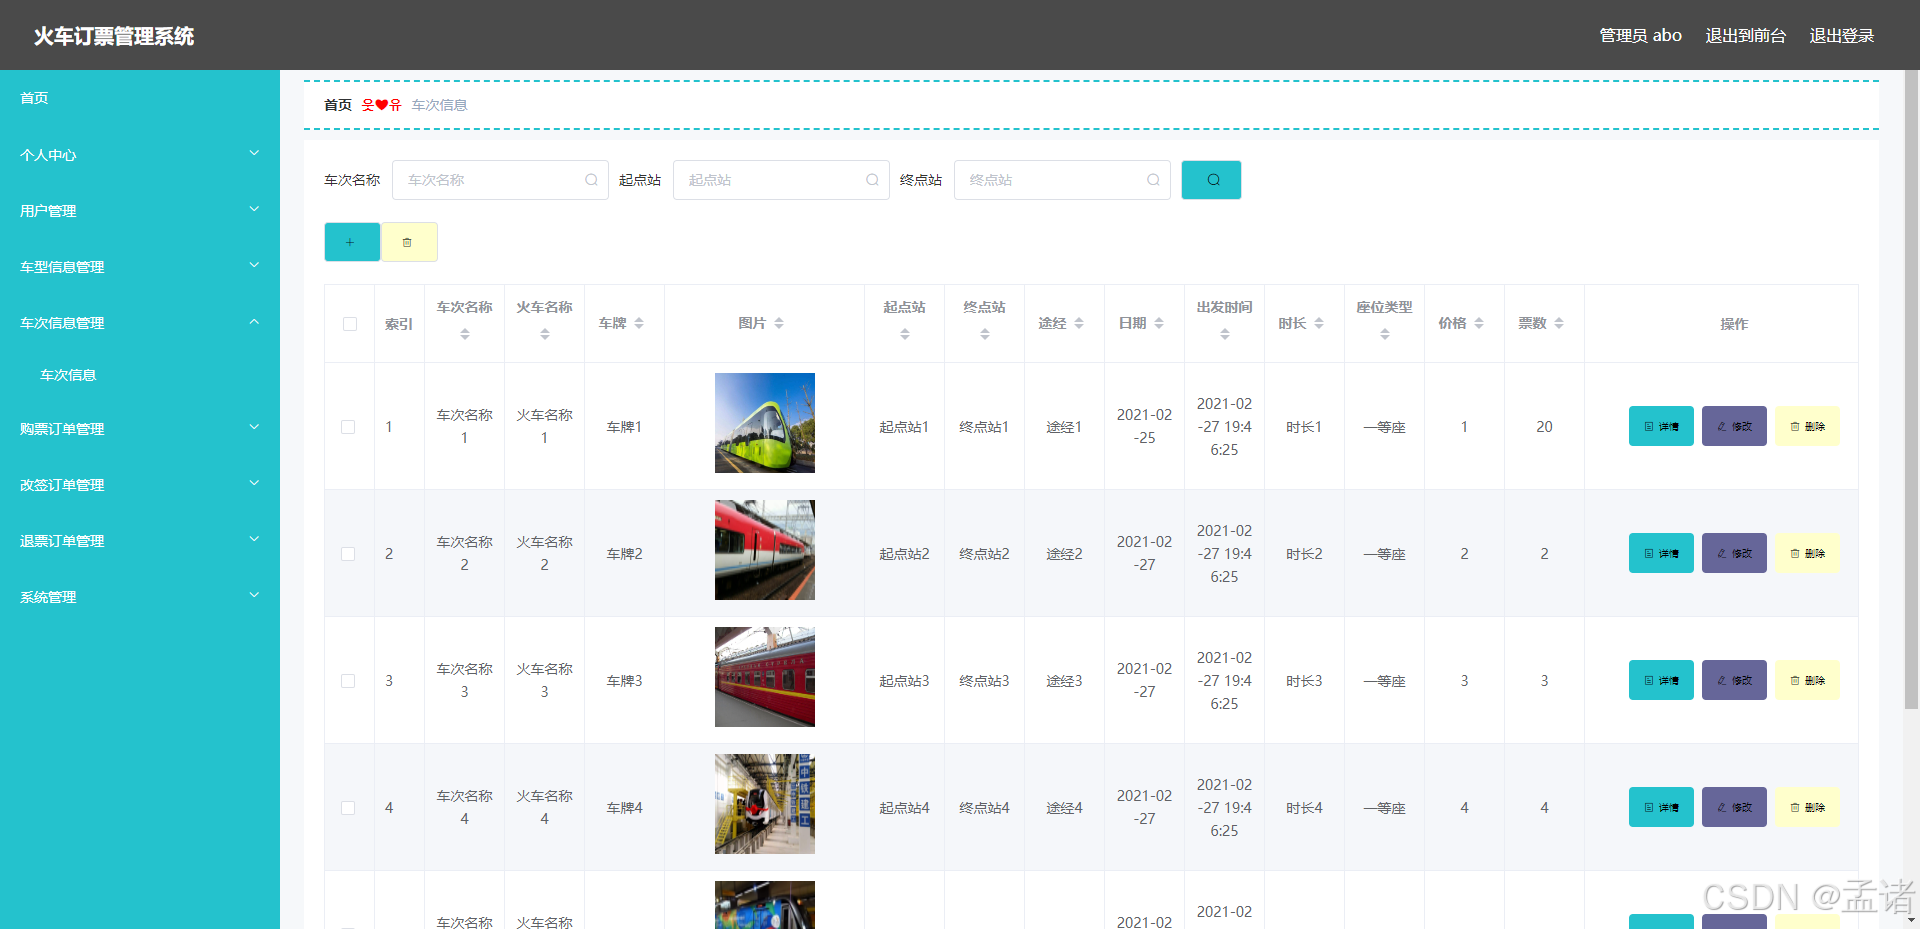Click 车次信息 in the breadcrumb
Viewport: 1920px width, 929px height.
(x=439, y=105)
